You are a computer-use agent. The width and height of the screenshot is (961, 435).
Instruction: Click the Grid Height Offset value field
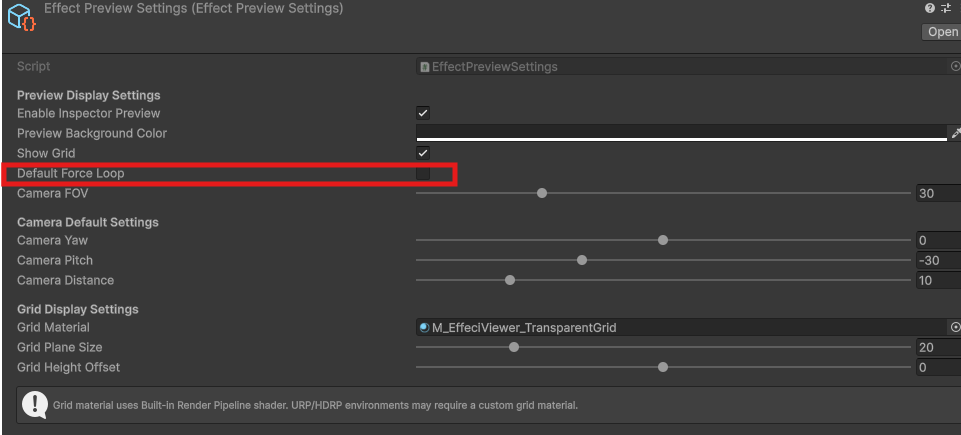pos(937,367)
